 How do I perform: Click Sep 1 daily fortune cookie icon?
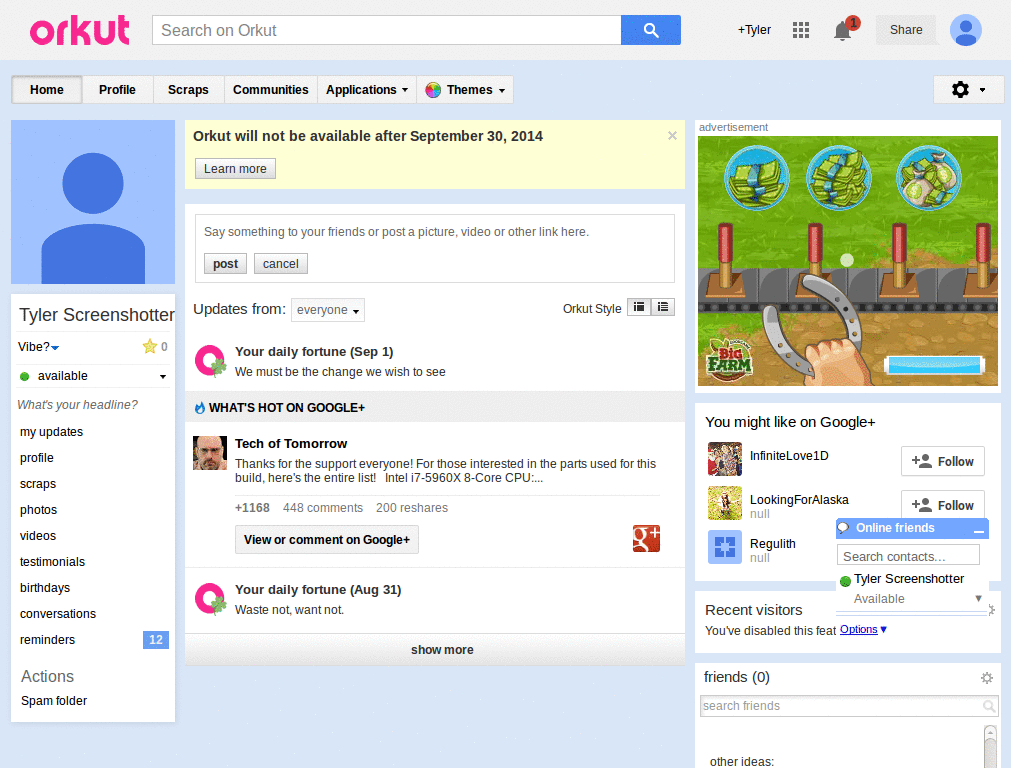tap(210, 361)
